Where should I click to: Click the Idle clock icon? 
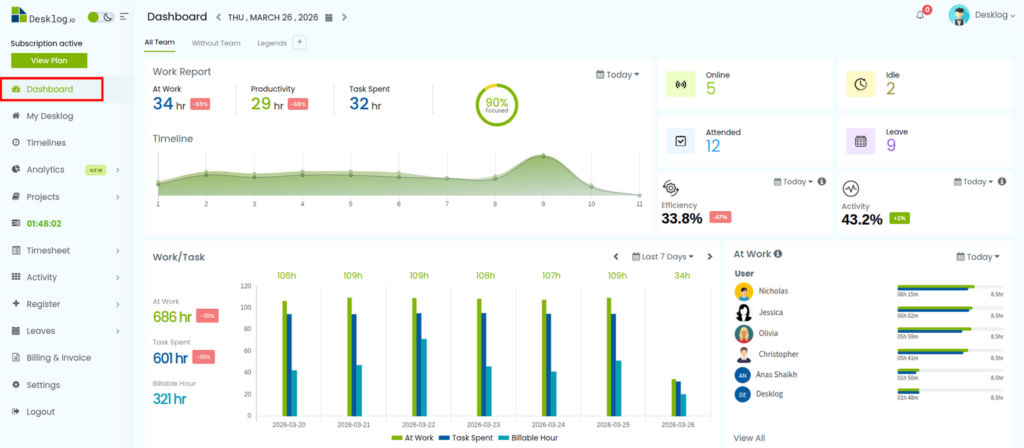pos(860,84)
